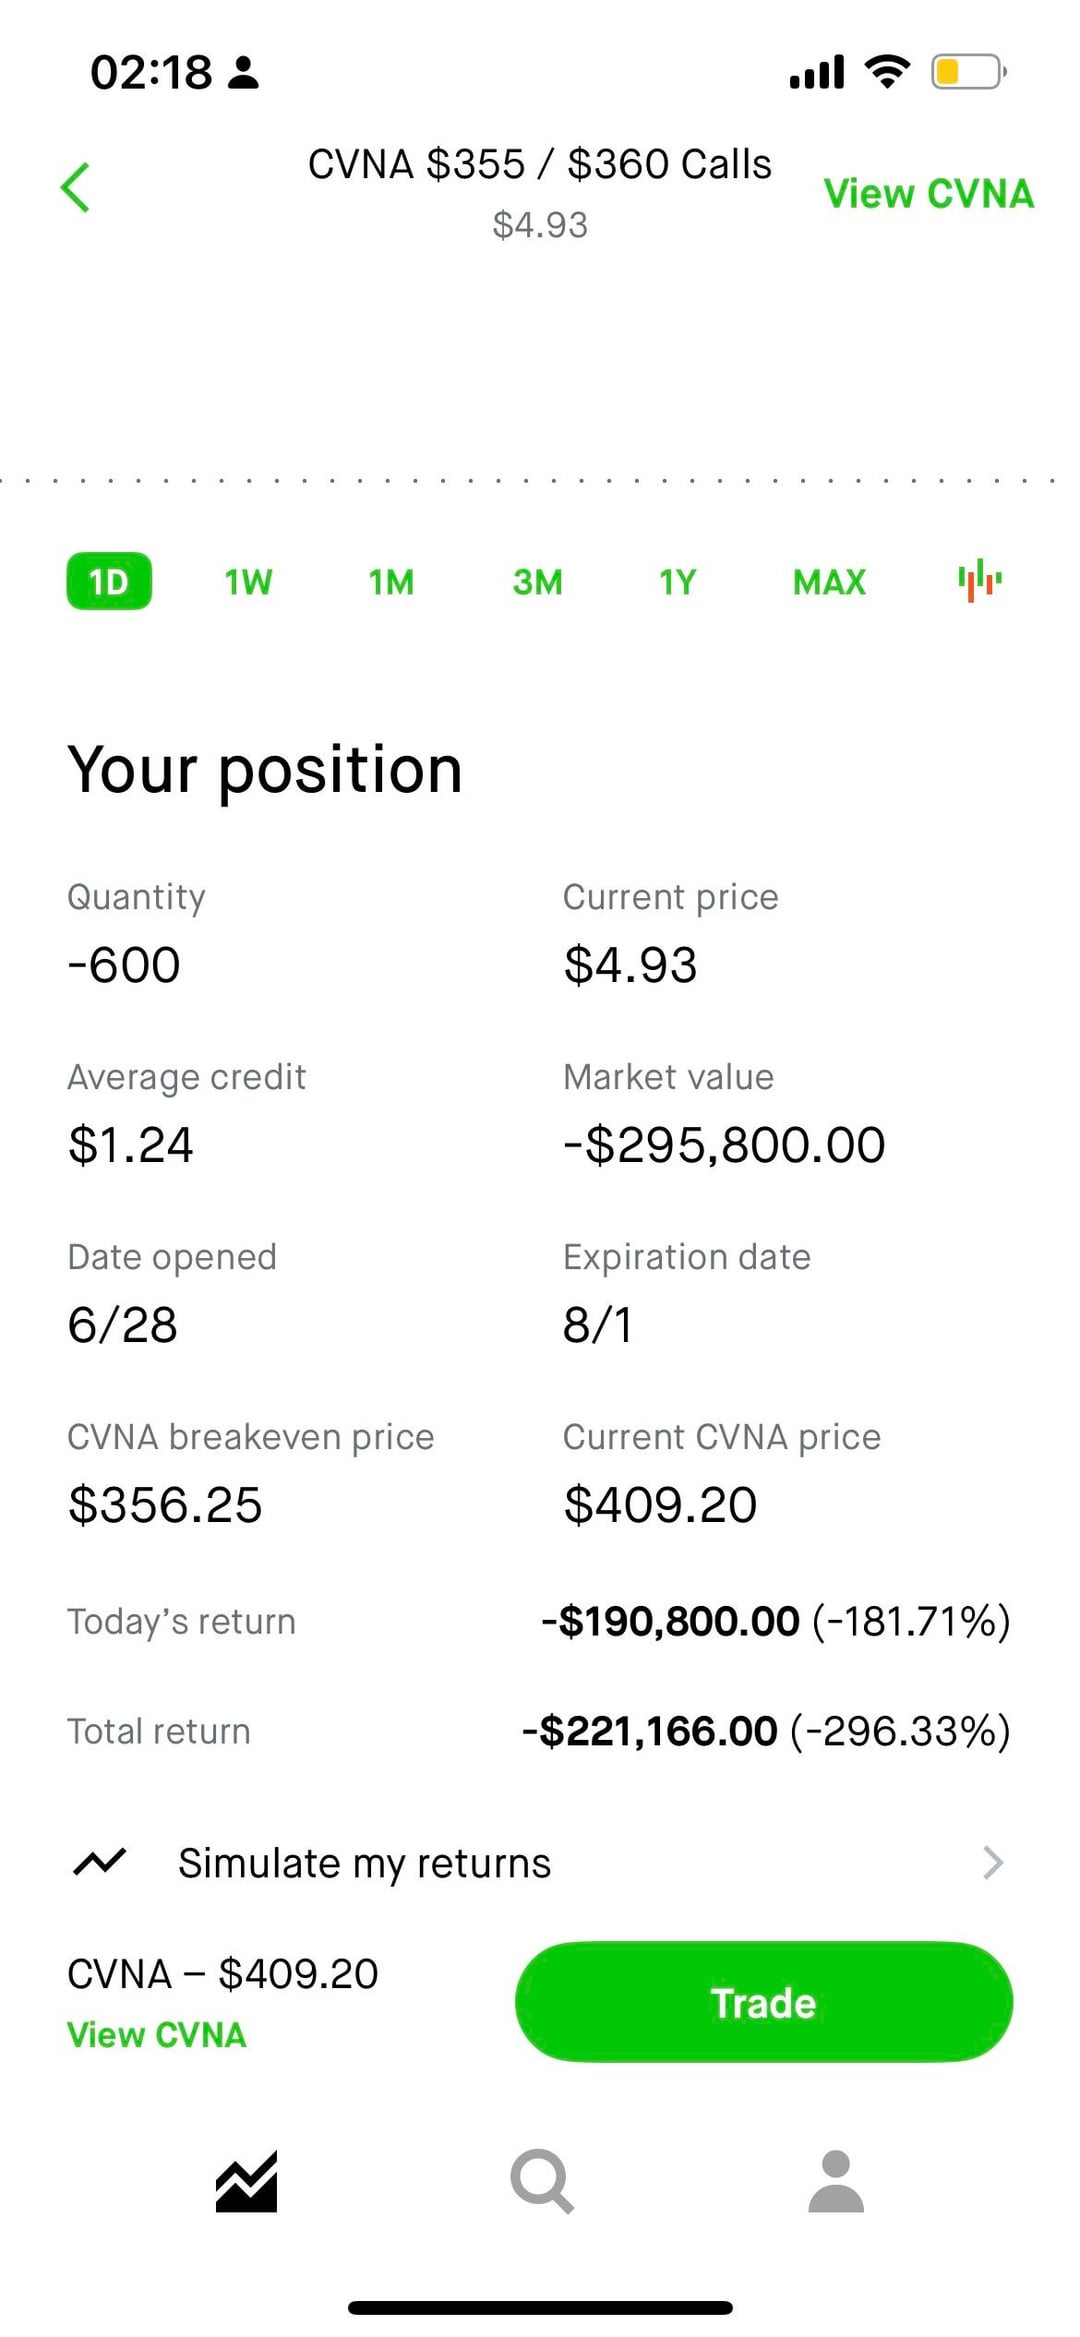Tap View CVNA link at top right
The height and width of the screenshot is (2337, 1080).
(x=928, y=193)
